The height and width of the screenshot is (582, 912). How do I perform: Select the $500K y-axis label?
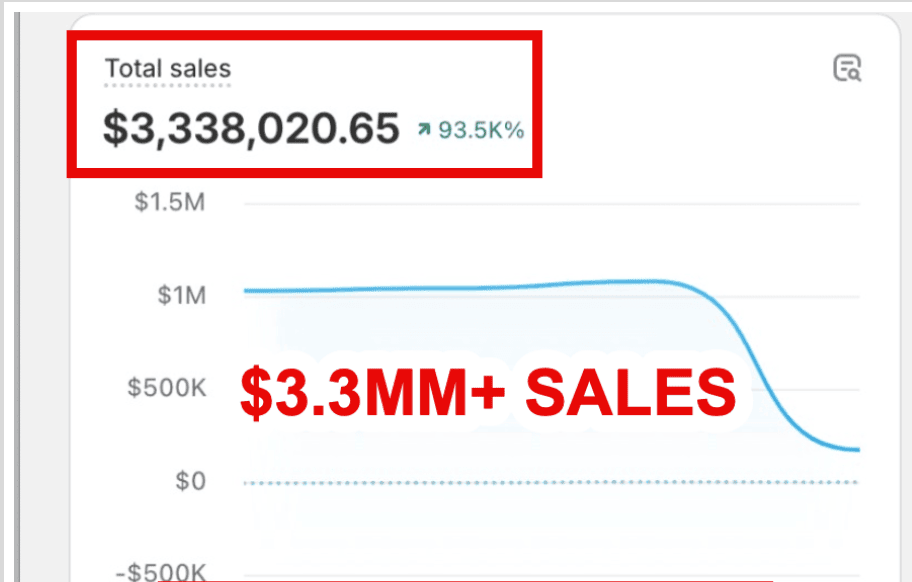tap(166, 388)
